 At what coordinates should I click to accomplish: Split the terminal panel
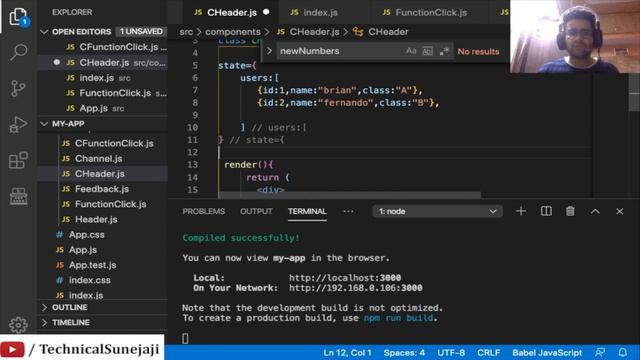[x=546, y=211]
